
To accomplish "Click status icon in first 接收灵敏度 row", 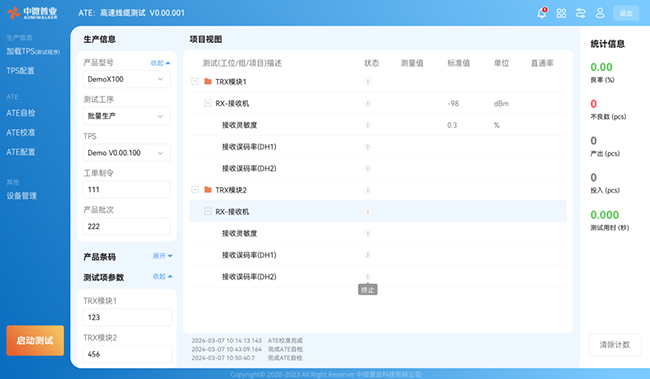I will [367, 125].
